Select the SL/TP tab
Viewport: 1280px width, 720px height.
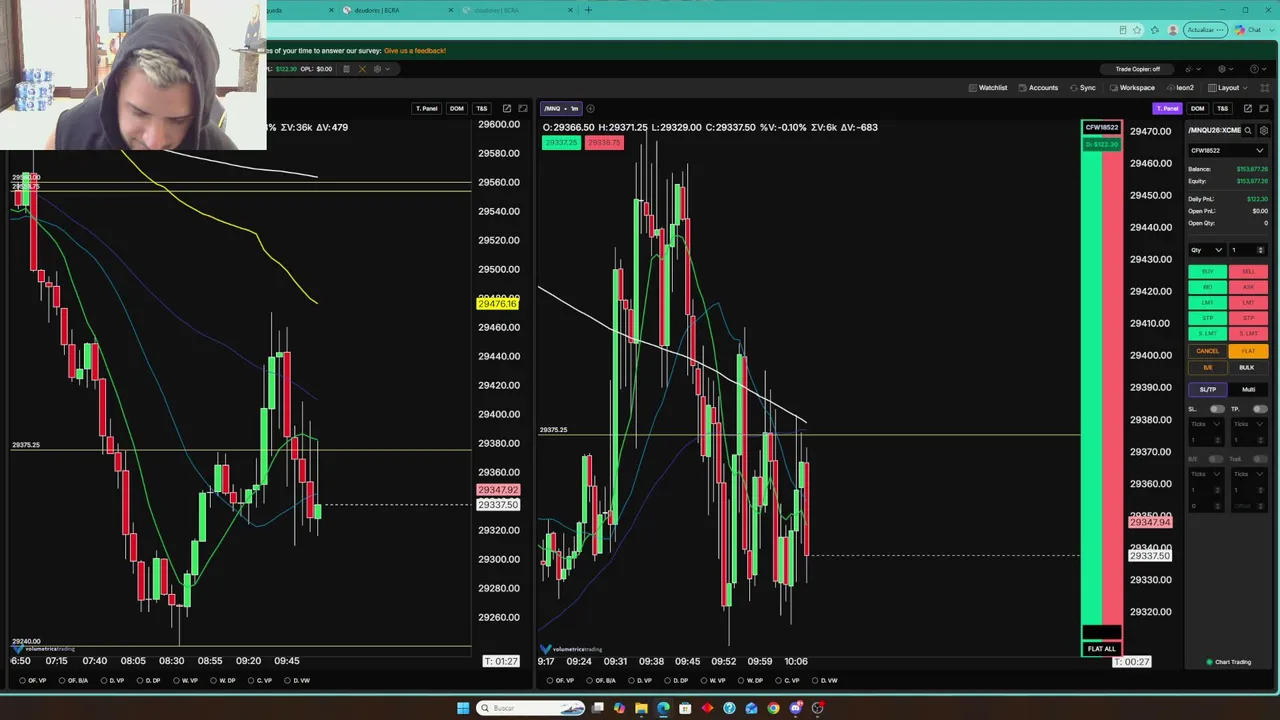[x=1208, y=390]
